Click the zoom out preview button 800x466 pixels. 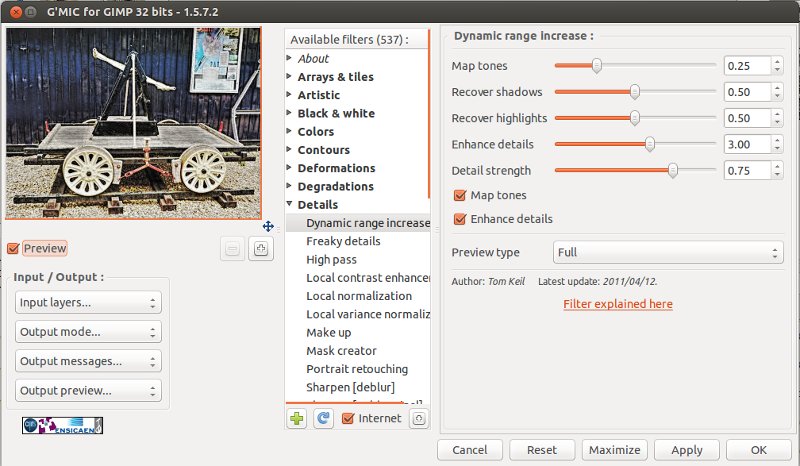[233, 249]
